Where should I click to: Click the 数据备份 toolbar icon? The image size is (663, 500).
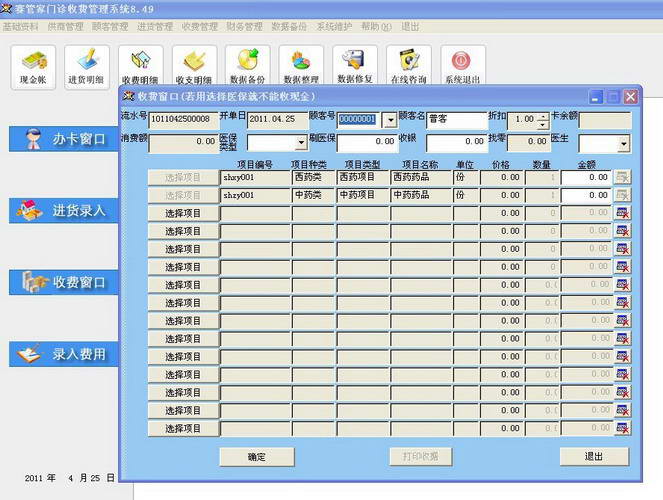pos(247,67)
